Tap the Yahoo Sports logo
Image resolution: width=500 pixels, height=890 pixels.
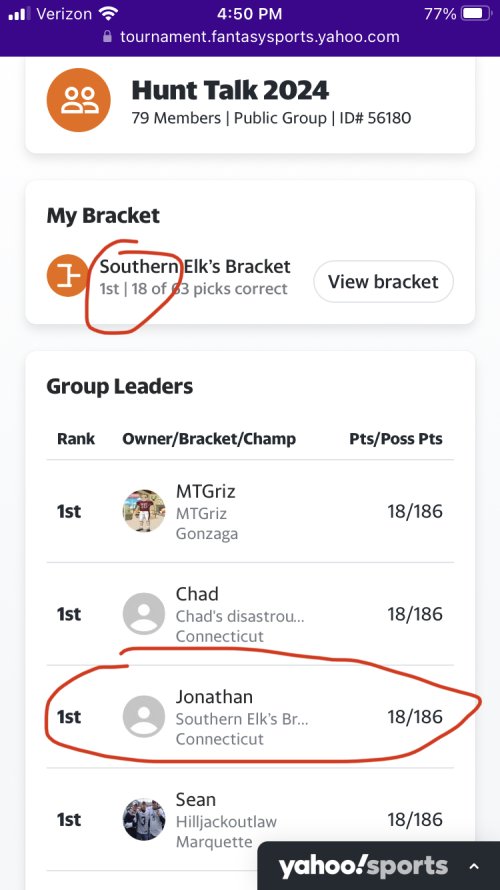[x=363, y=867]
